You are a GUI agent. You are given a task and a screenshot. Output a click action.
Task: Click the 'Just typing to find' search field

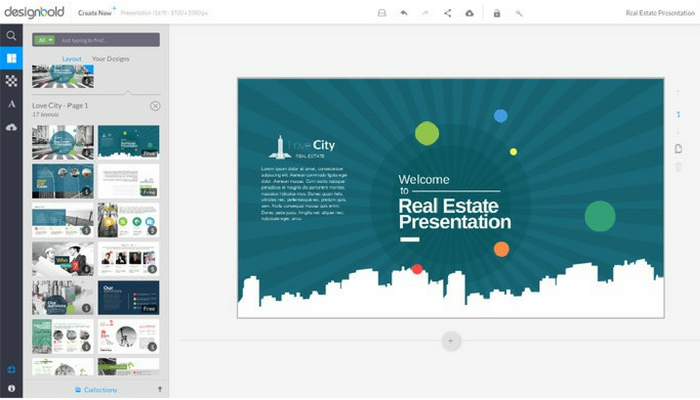[107, 40]
